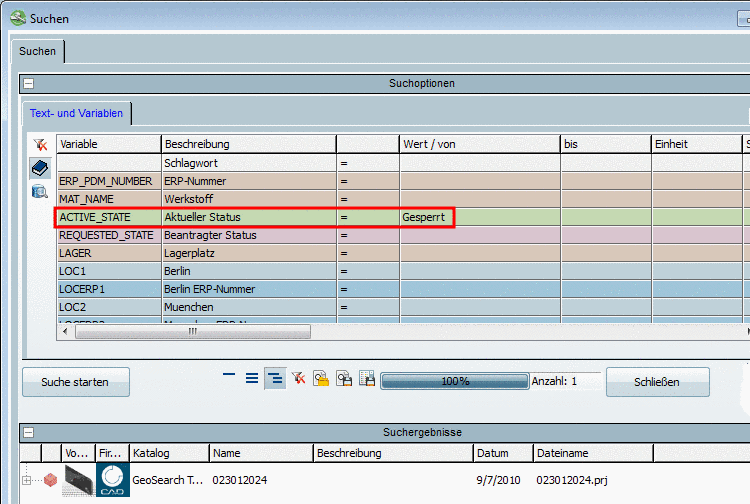Screen dimensions: 750x504
Task: Click the clear filter icon beside the Variable header
Action: (41, 144)
